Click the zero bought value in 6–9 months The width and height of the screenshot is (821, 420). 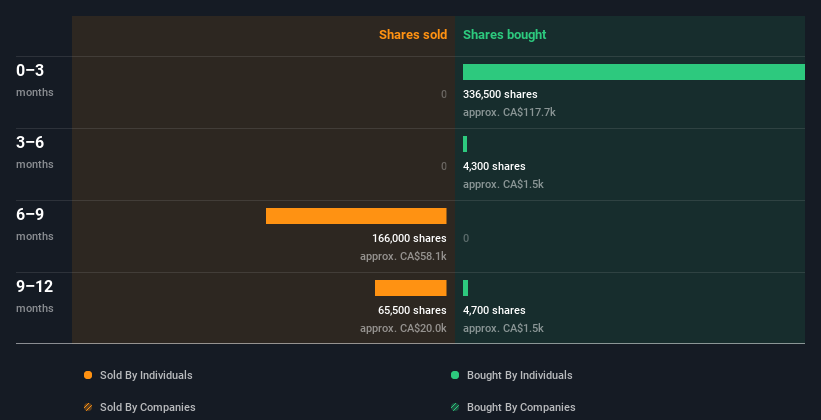click(x=466, y=238)
